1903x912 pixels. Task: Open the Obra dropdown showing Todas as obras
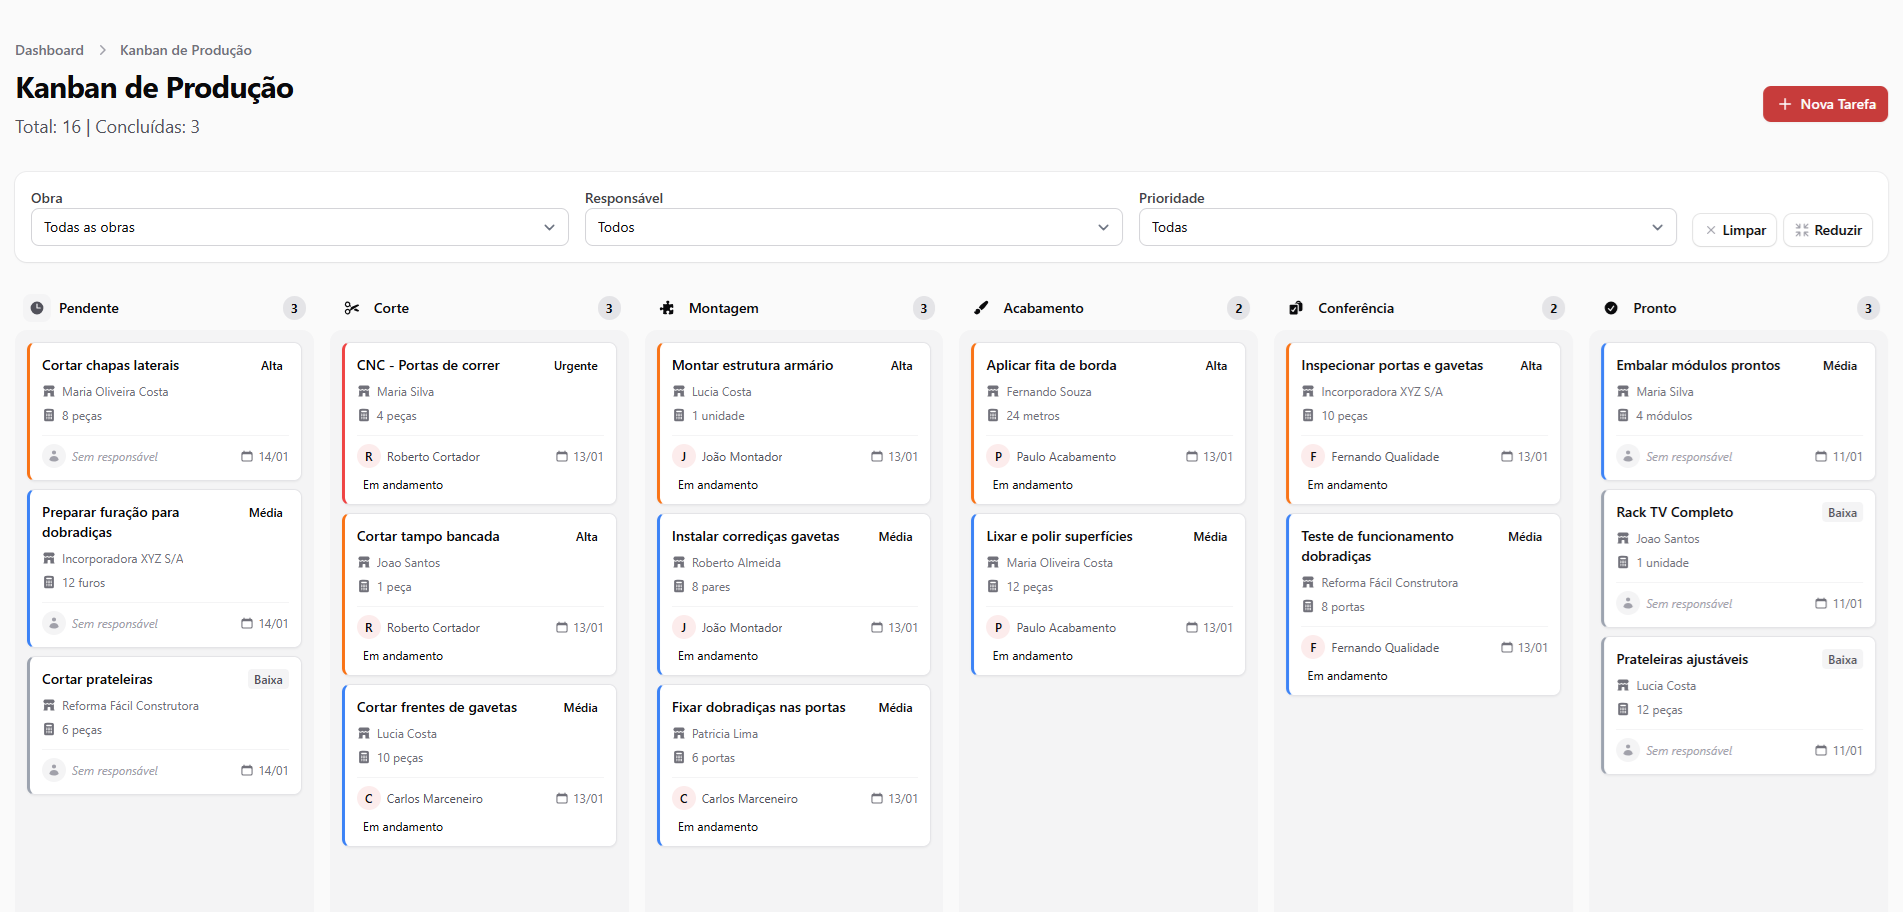(x=298, y=227)
